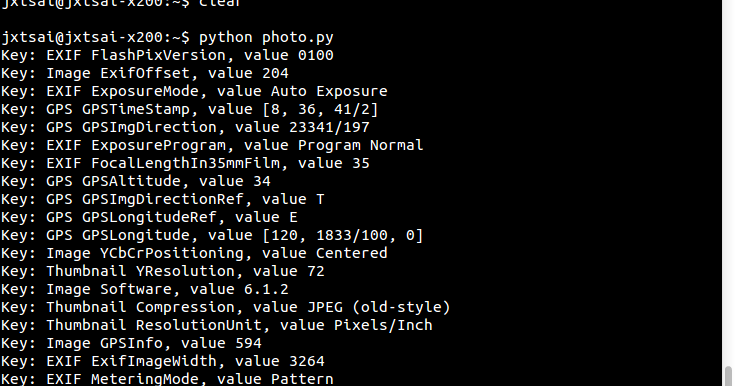The width and height of the screenshot is (735, 386).
Task: Click the YCbCrPositioning value Centered
Action: (x=352, y=253)
